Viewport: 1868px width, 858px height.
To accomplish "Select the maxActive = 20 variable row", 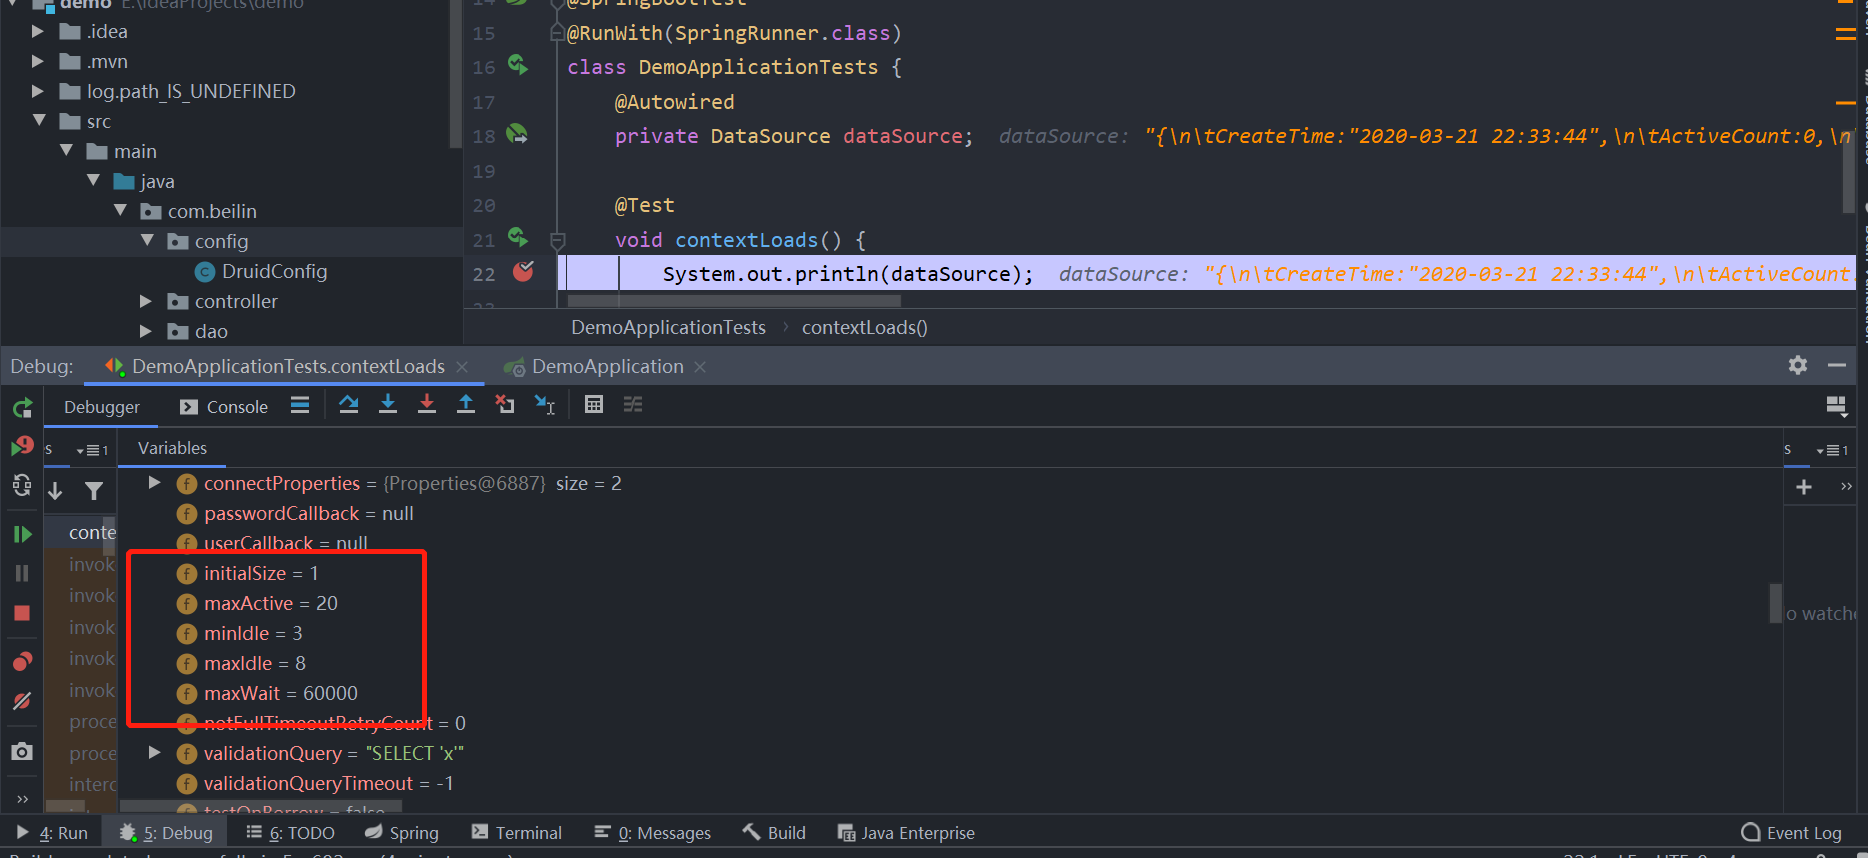I will pos(257,603).
